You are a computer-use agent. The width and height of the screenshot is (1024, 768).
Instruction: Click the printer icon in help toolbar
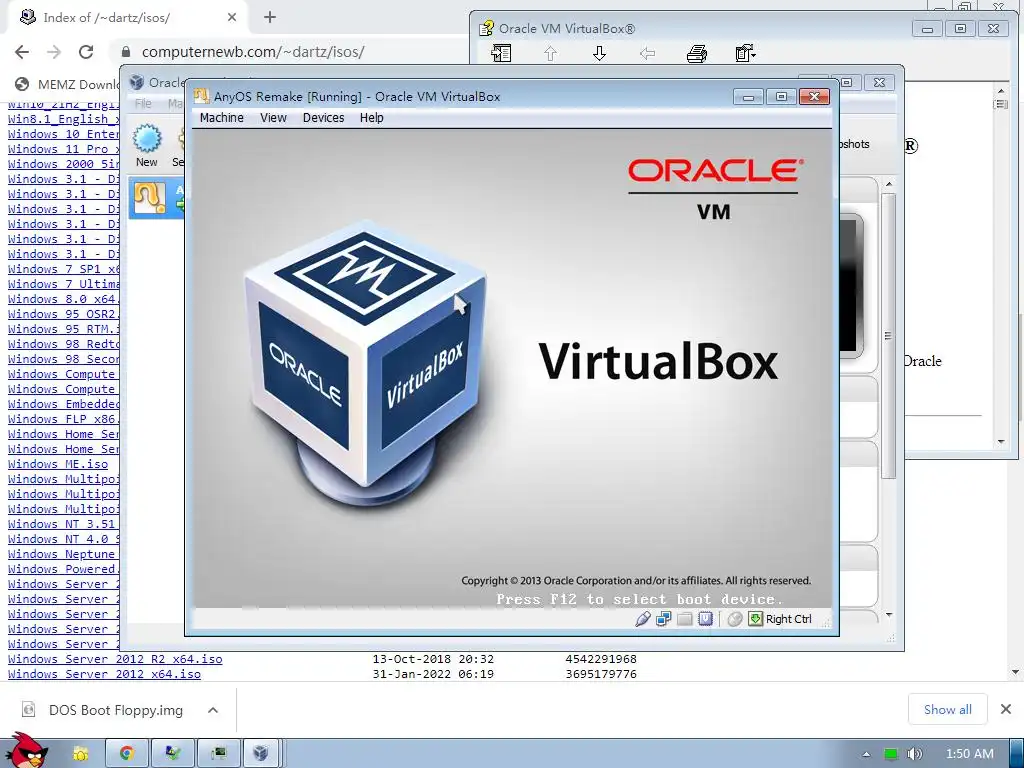pyautogui.click(x=697, y=54)
